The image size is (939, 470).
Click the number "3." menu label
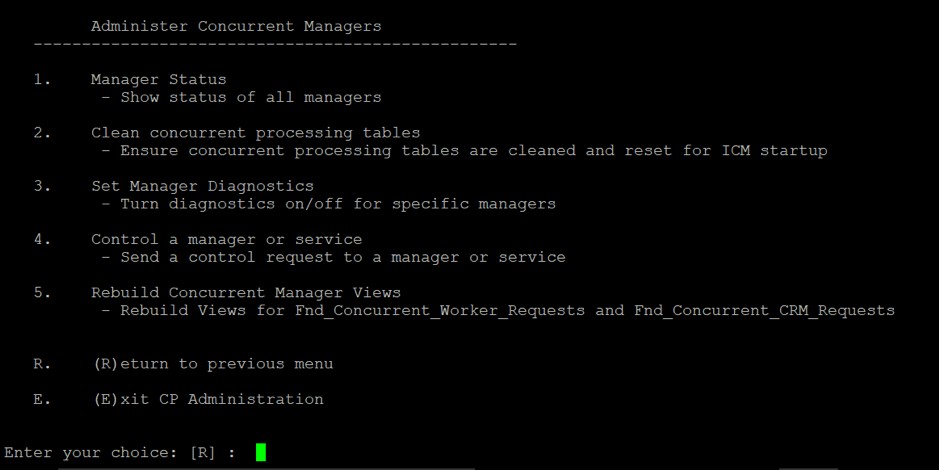[x=42, y=186]
